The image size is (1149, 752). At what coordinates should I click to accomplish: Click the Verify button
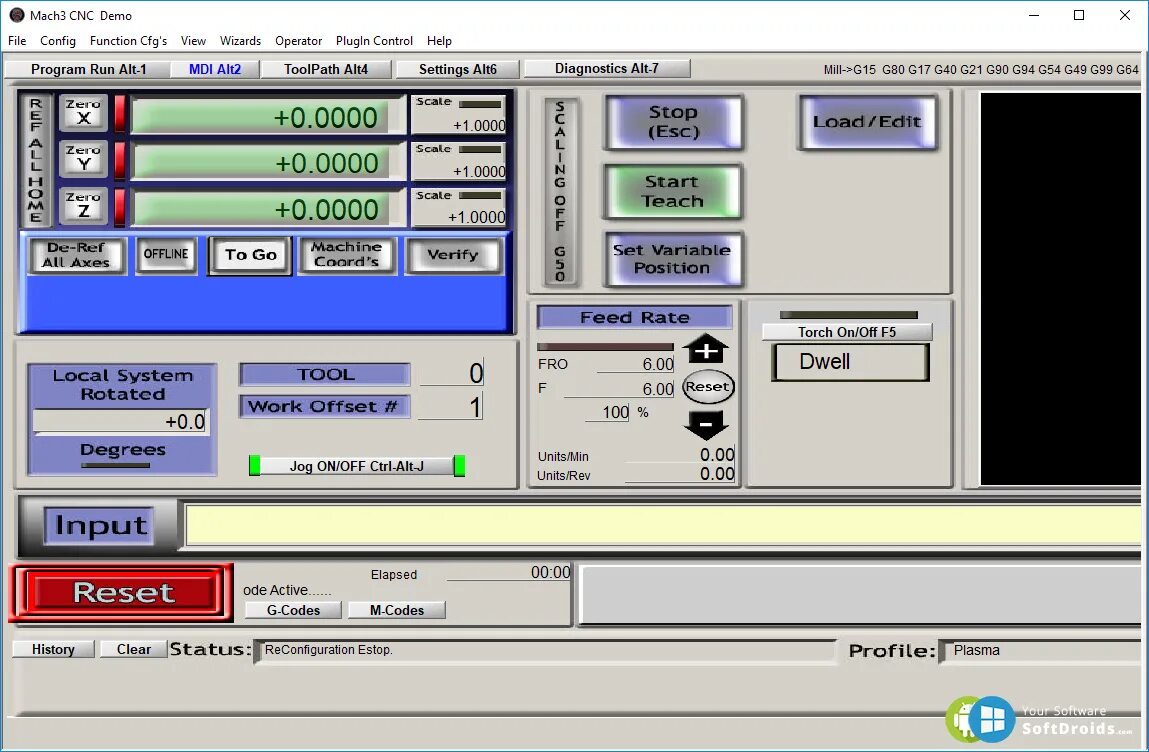pyautogui.click(x=453, y=254)
